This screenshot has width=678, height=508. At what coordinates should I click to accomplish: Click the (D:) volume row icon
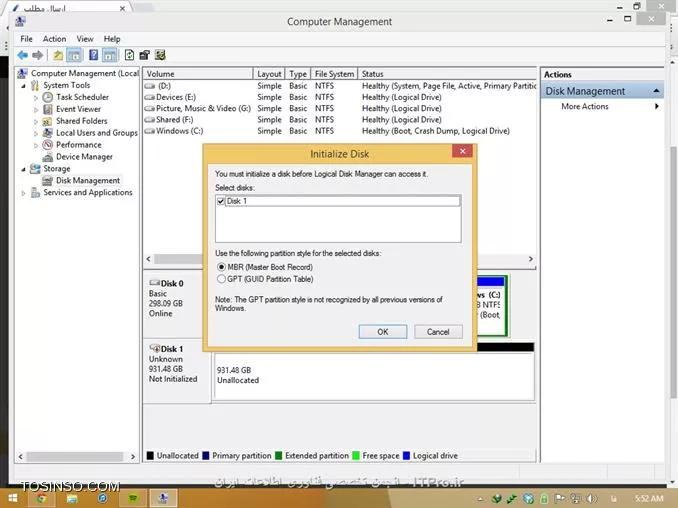pos(150,86)
